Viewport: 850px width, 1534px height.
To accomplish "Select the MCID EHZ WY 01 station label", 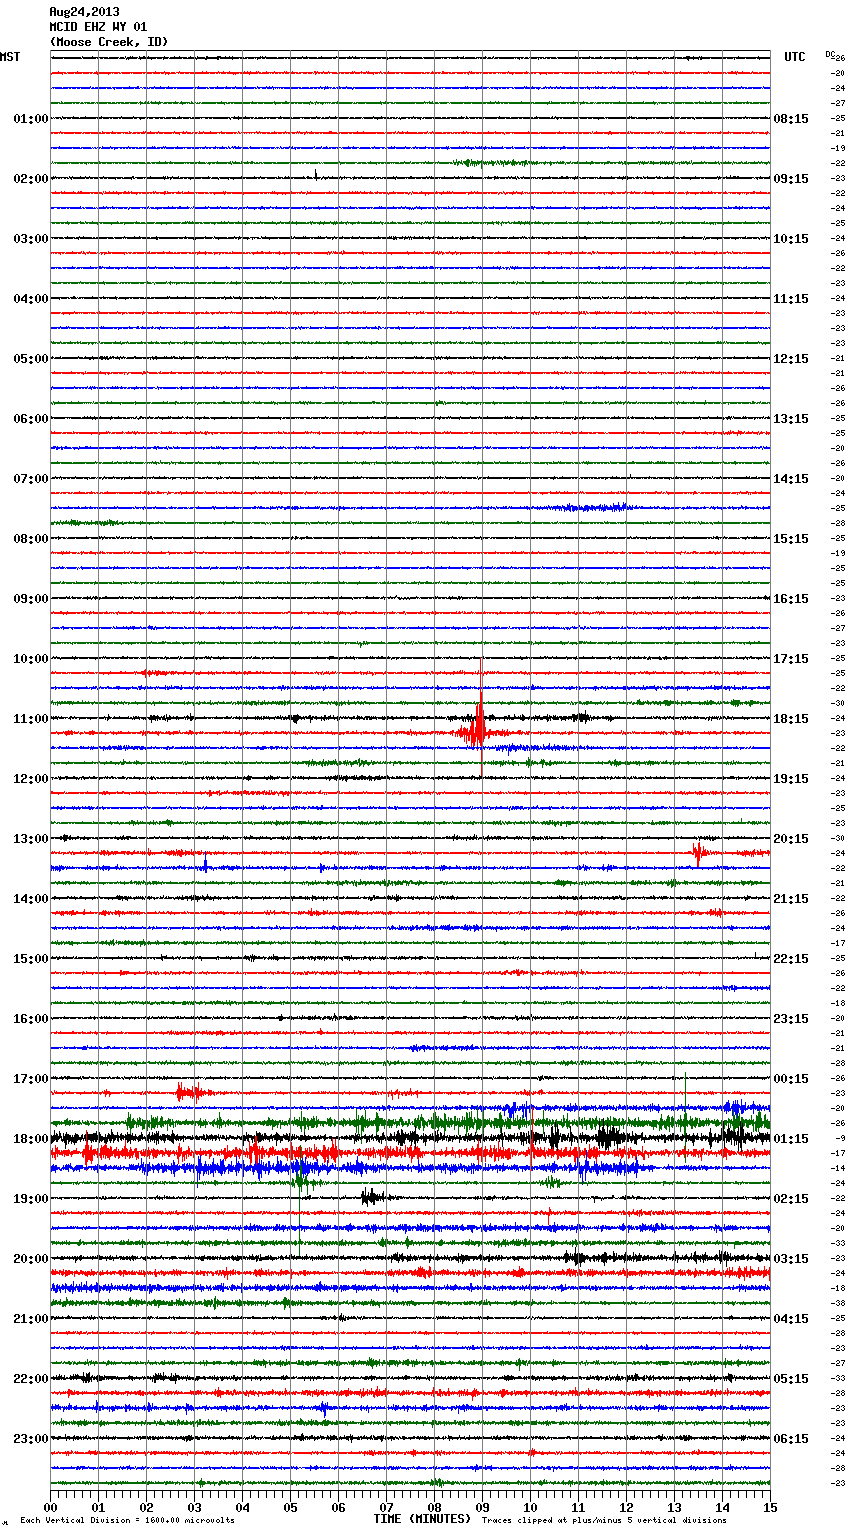I will pyautogui.click(x=98, y=27).
